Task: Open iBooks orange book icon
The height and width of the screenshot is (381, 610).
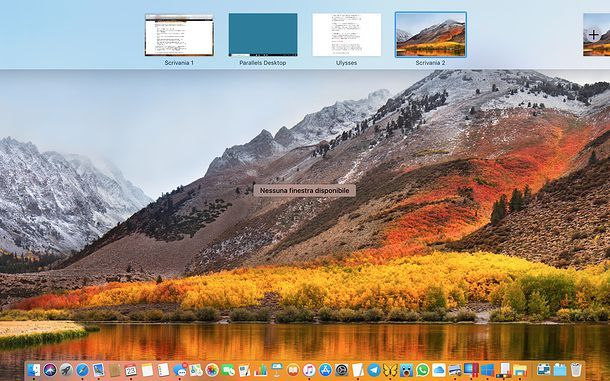Action: pyautogui.click(x=293, y=370)
